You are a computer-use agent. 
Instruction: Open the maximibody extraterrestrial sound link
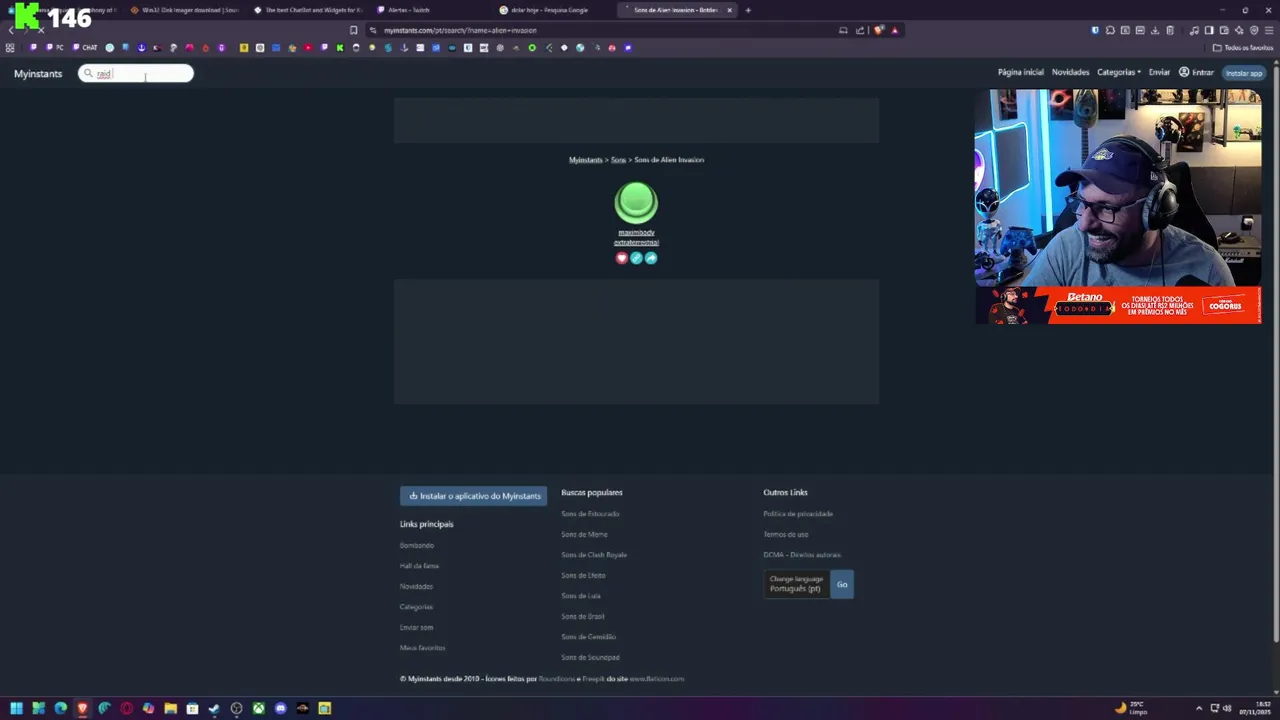(x=636, y=237)
